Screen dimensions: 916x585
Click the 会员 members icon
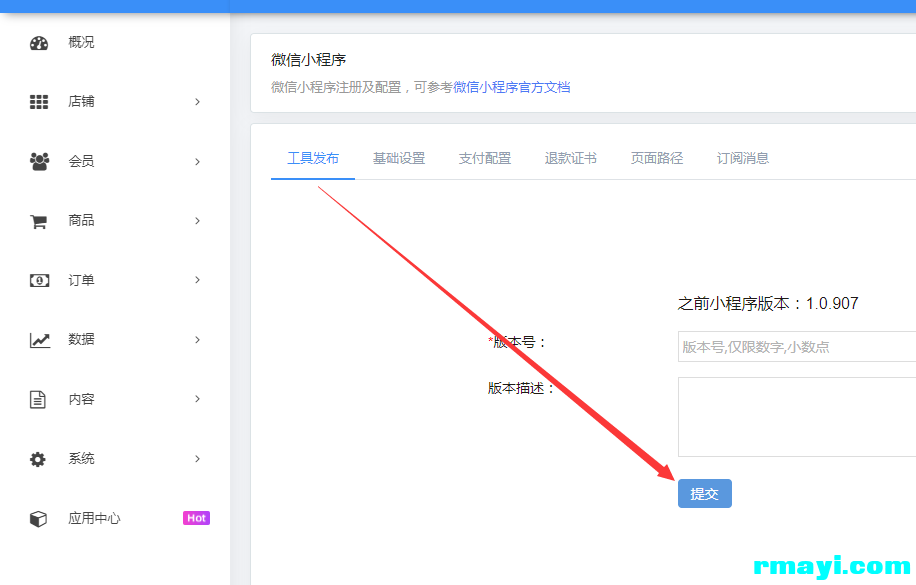pyautogui.click(x=39, y=161)
